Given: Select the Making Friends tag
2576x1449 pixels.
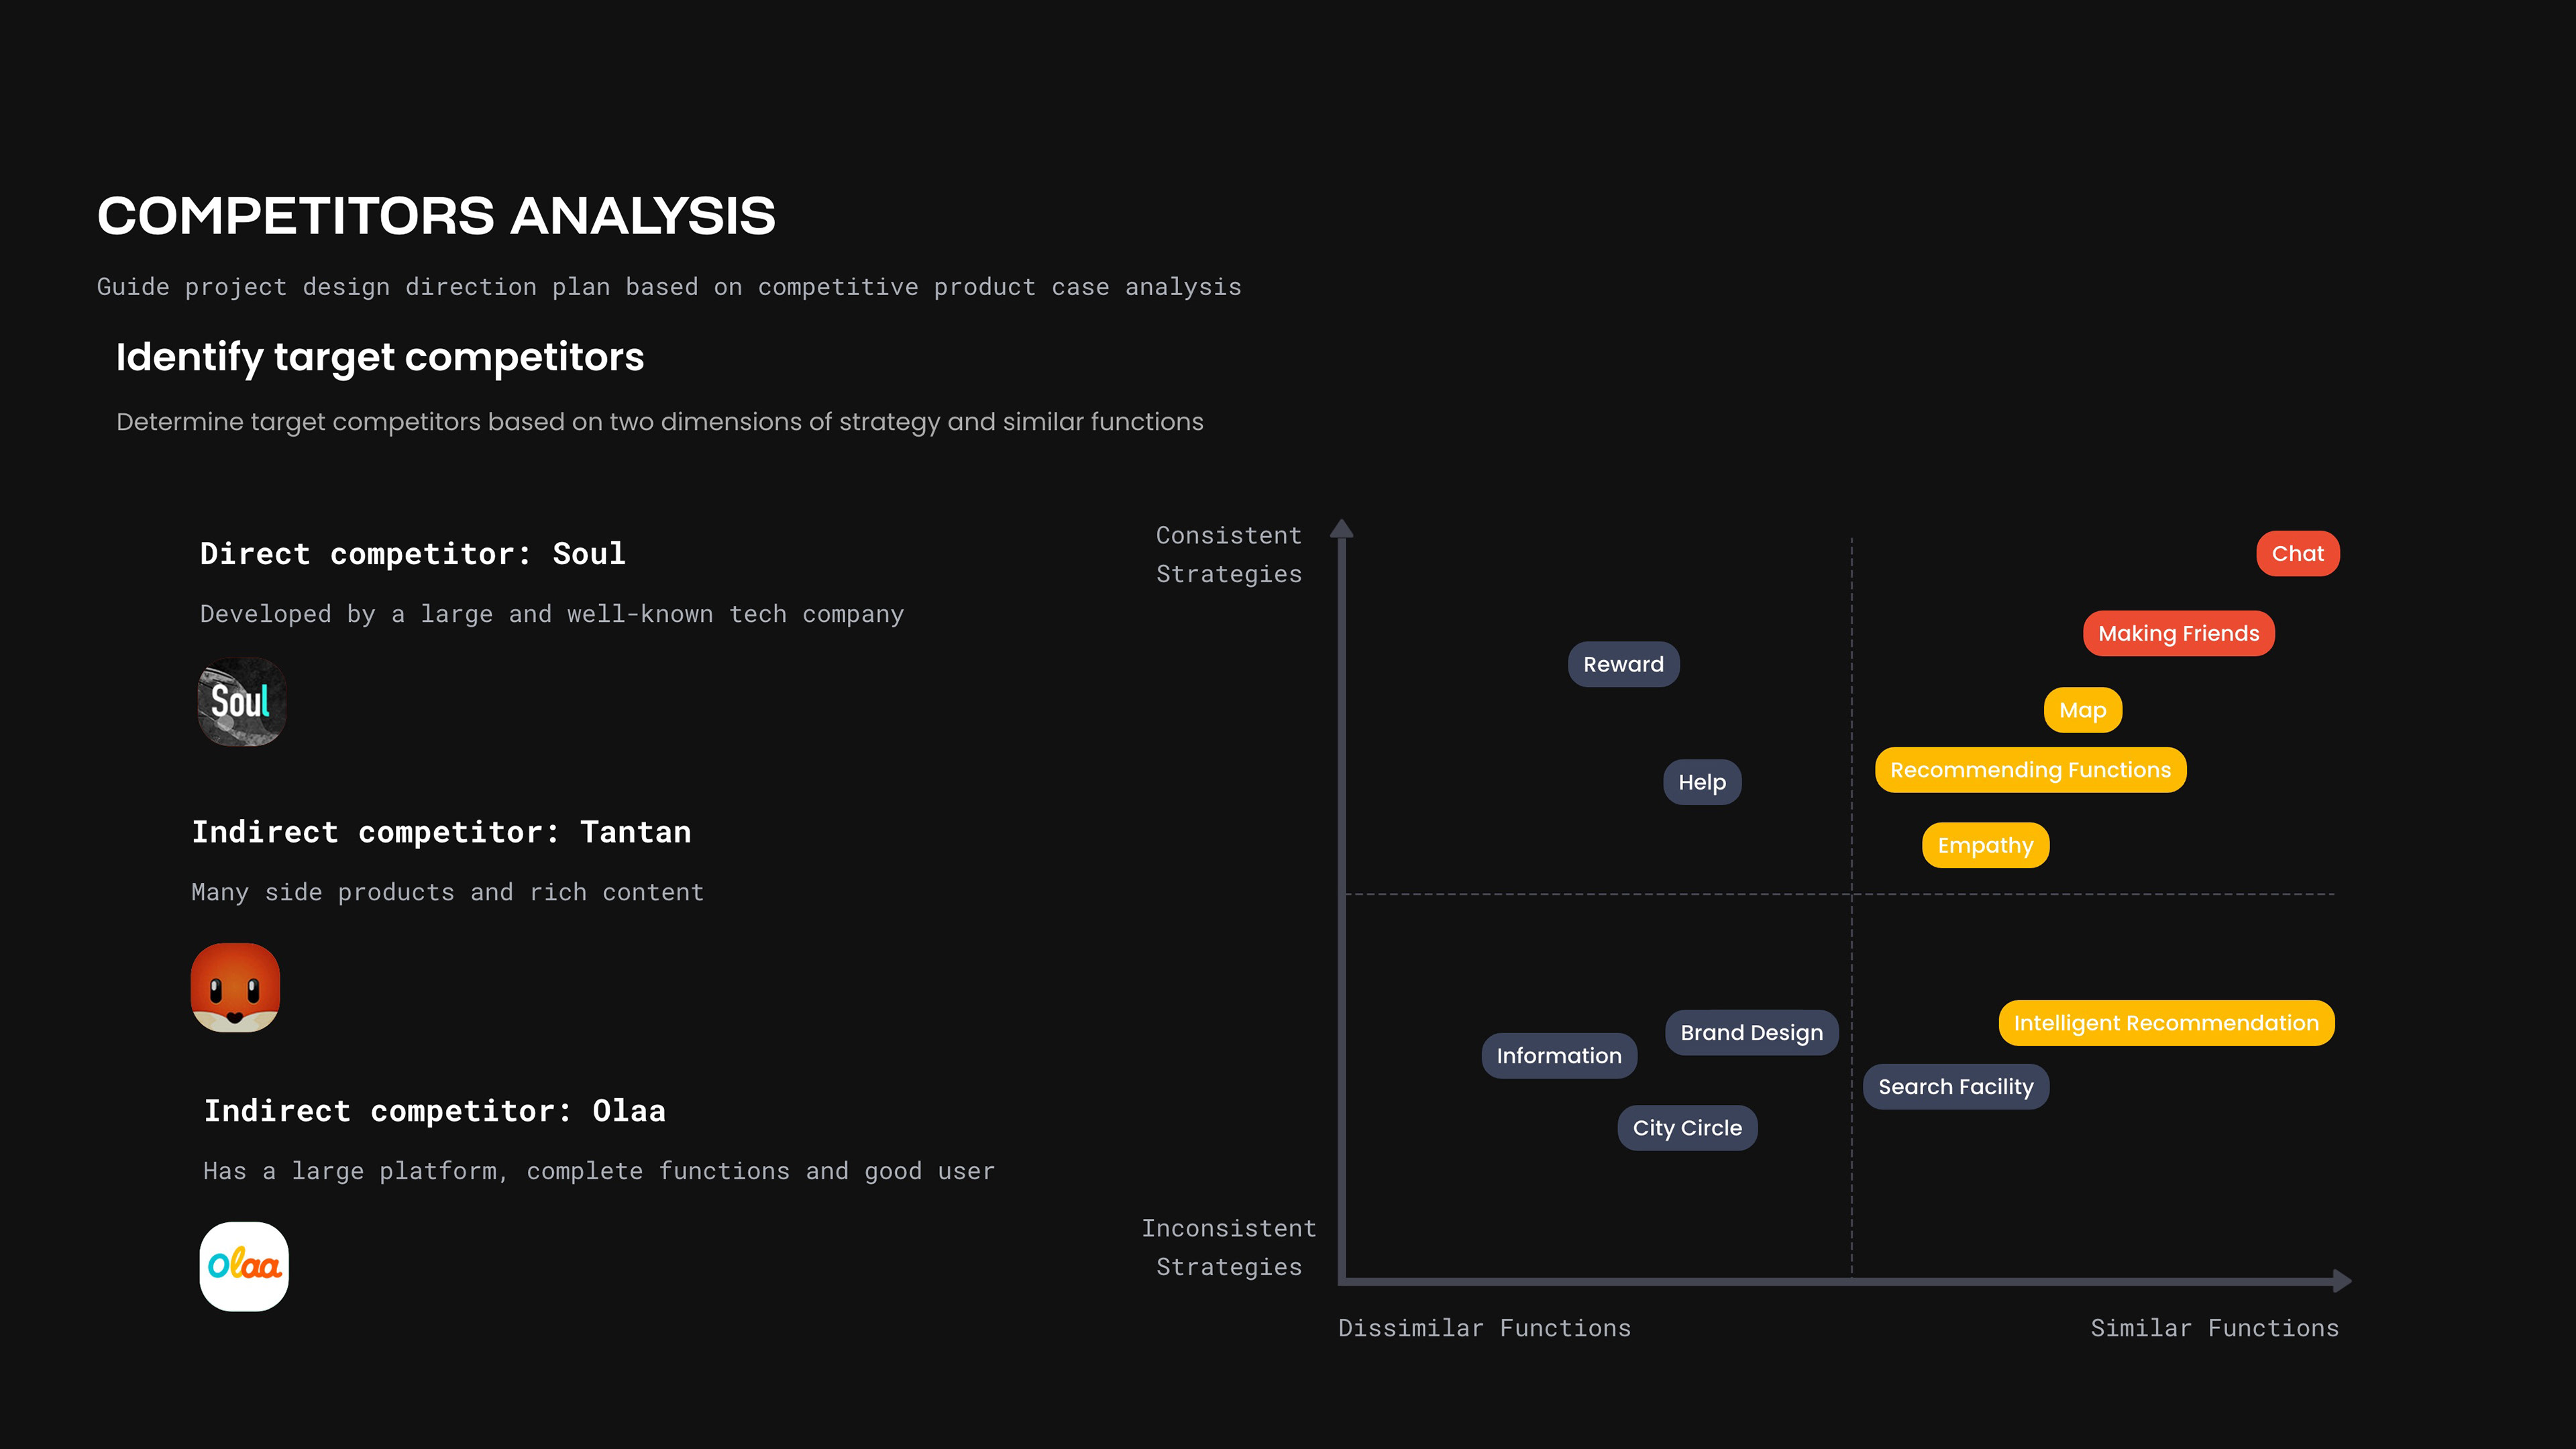Looking at the screenshot, I should pyautogui.click(x=2179, y=634).
